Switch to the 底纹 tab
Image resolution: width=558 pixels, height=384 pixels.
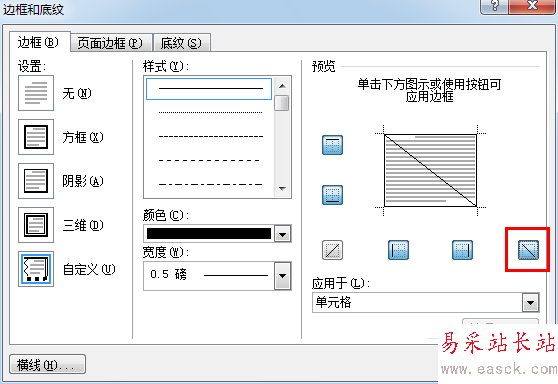coord(182,43)
